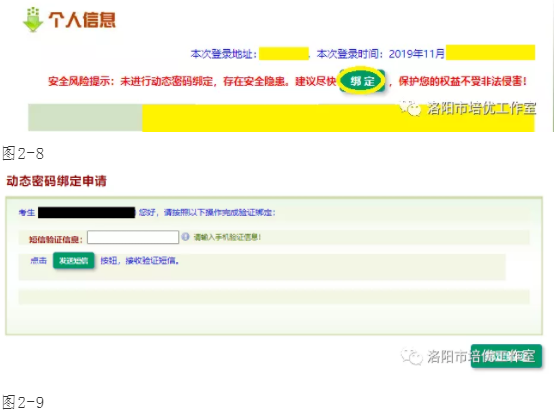Click the circled 绑定 button
The width and height of the screenshot is (556, 414).
362,81
